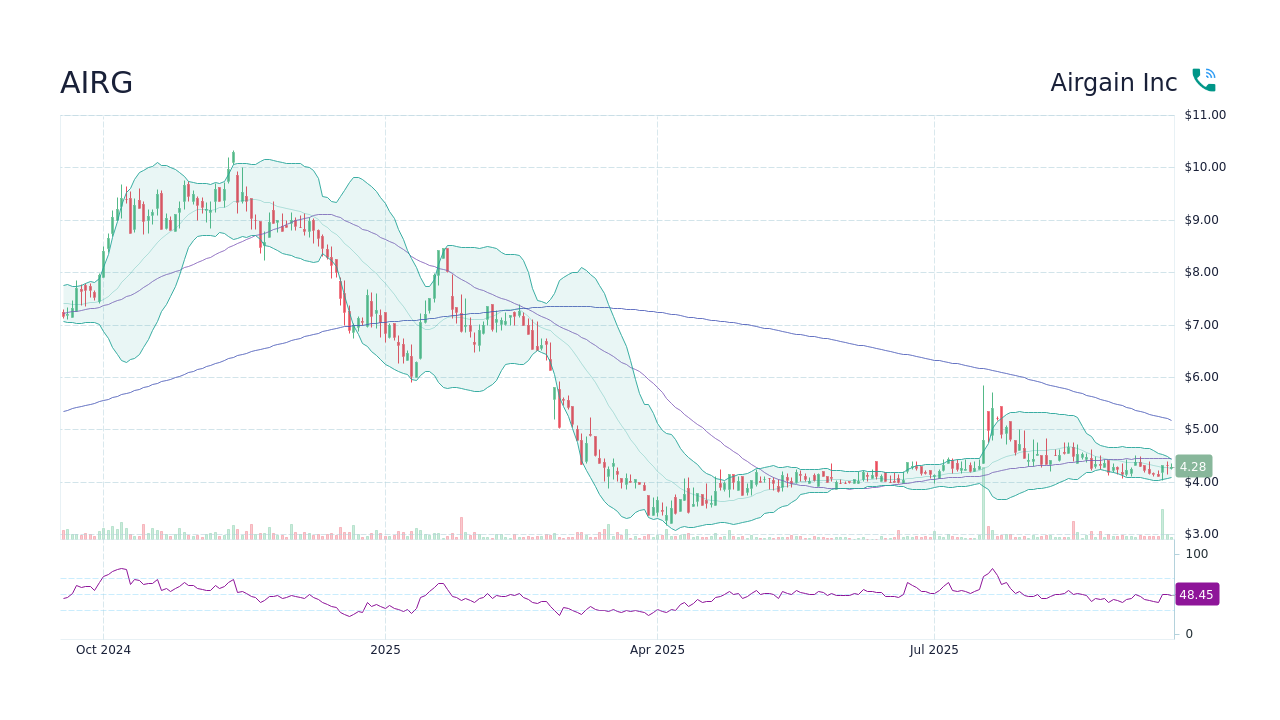Select the Oct 2024 date axis label
Screen dimensions: 1280x720
[x=103, y=650]
